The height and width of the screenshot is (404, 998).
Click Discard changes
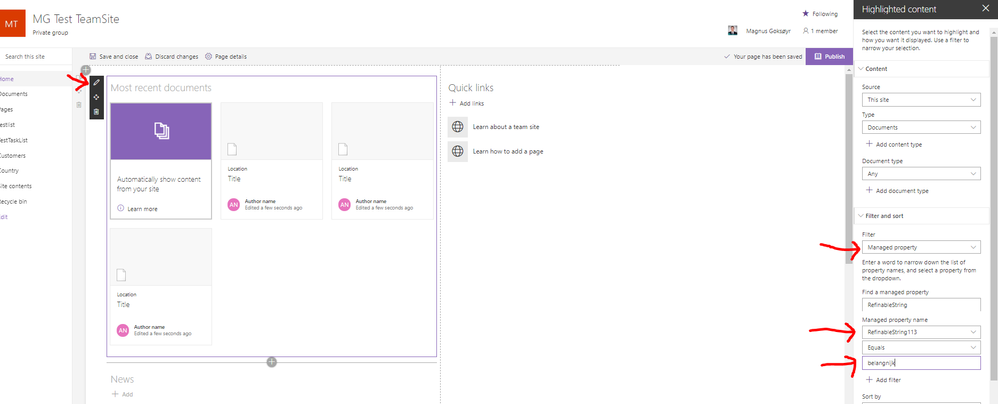point(172,57)
